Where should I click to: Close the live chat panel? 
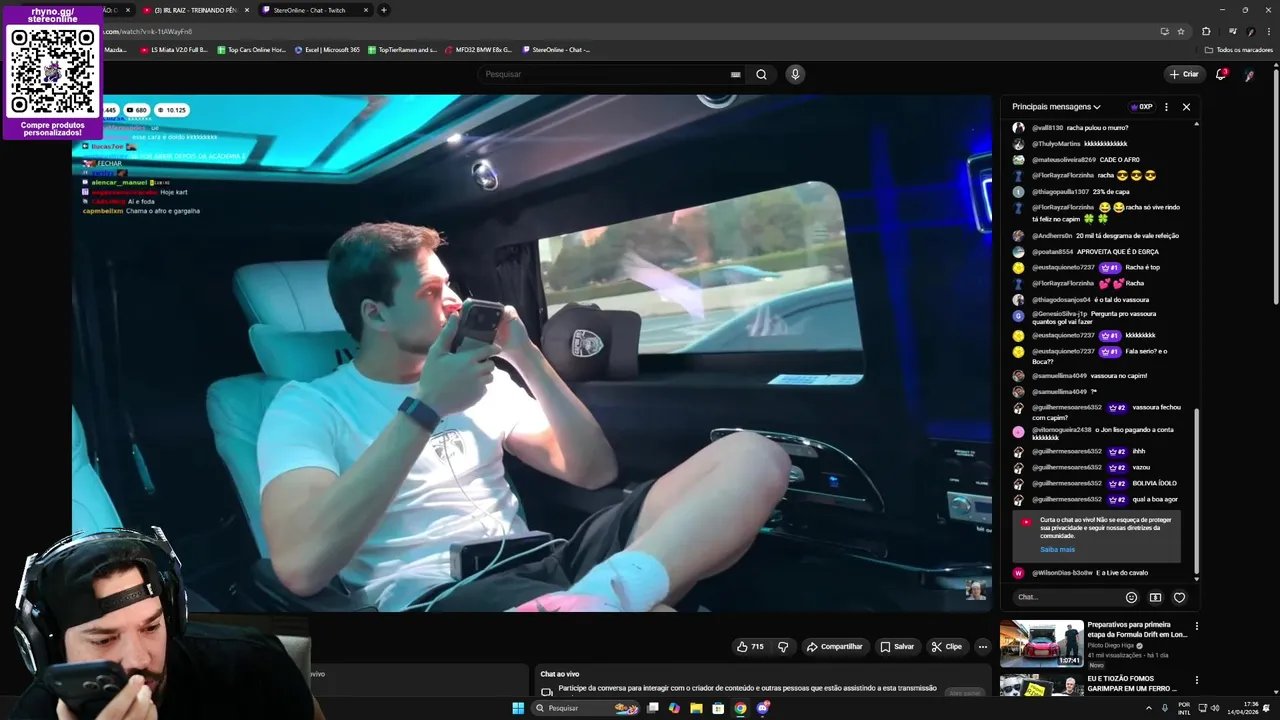(x=1186, y=107)
